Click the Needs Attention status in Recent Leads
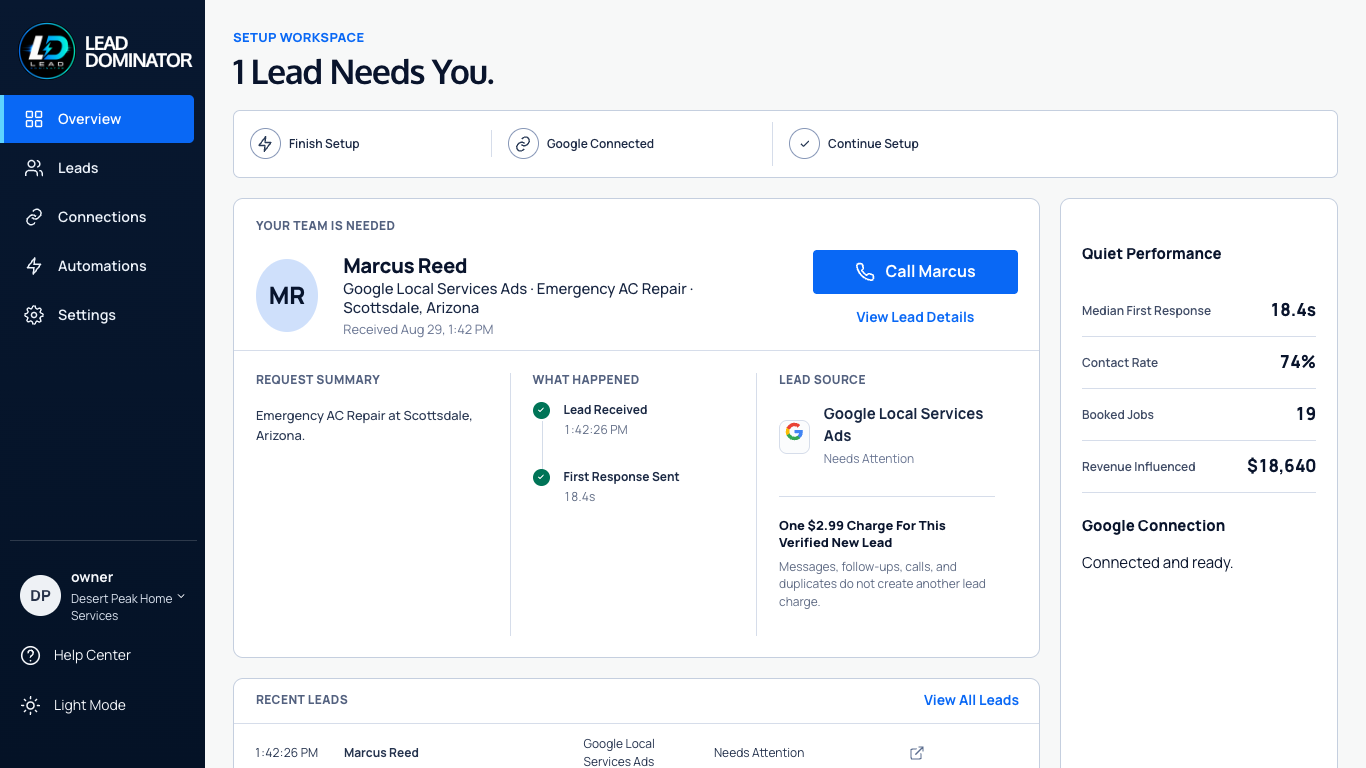The width and height of the screenshot is (1366, 768). (759, 753)
